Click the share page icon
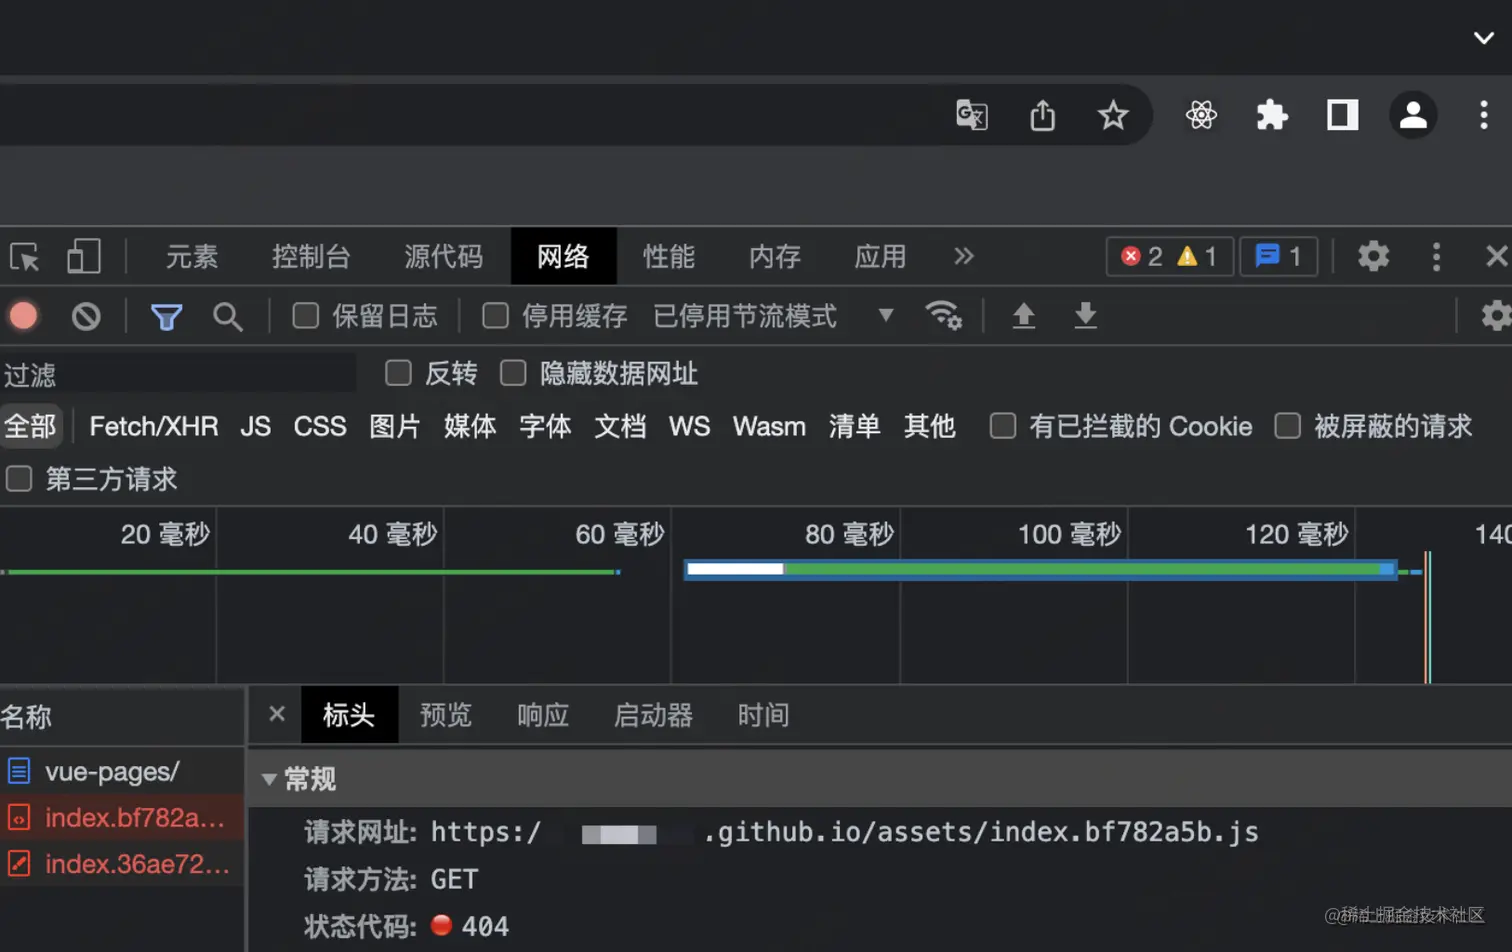This screenshot has height=952, width=1512. pyautogui.click(x=1042, y=115)
